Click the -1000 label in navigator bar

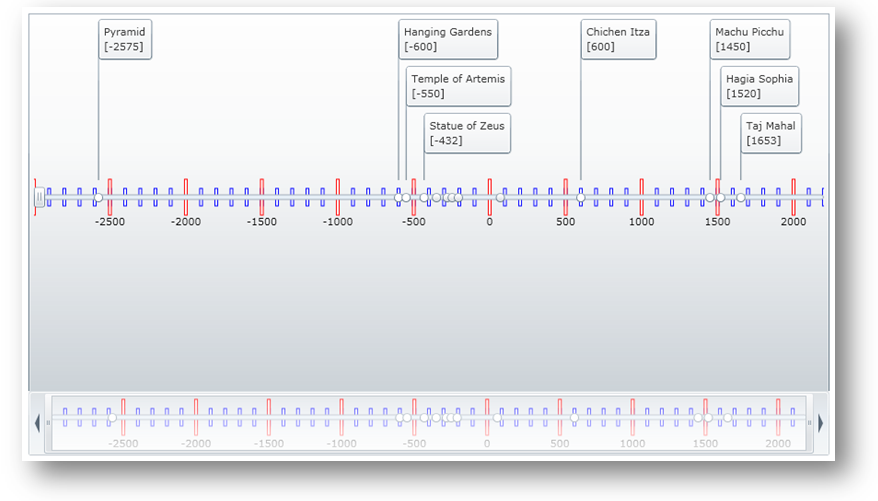tap(341, 443)
